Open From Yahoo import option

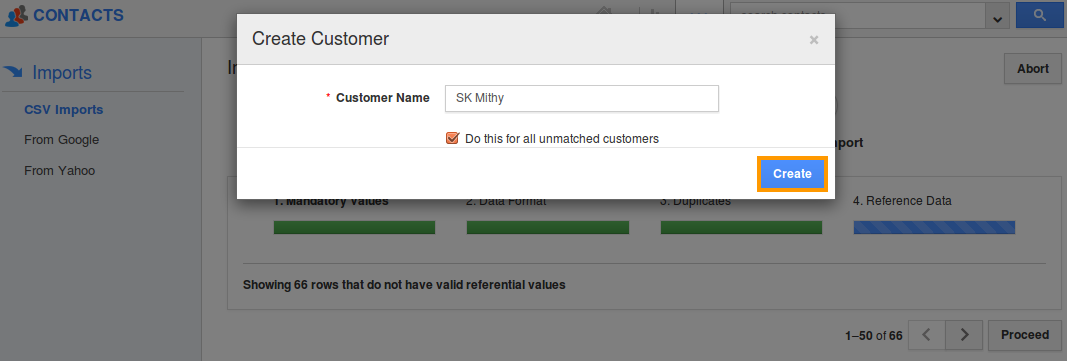(60, 171)
